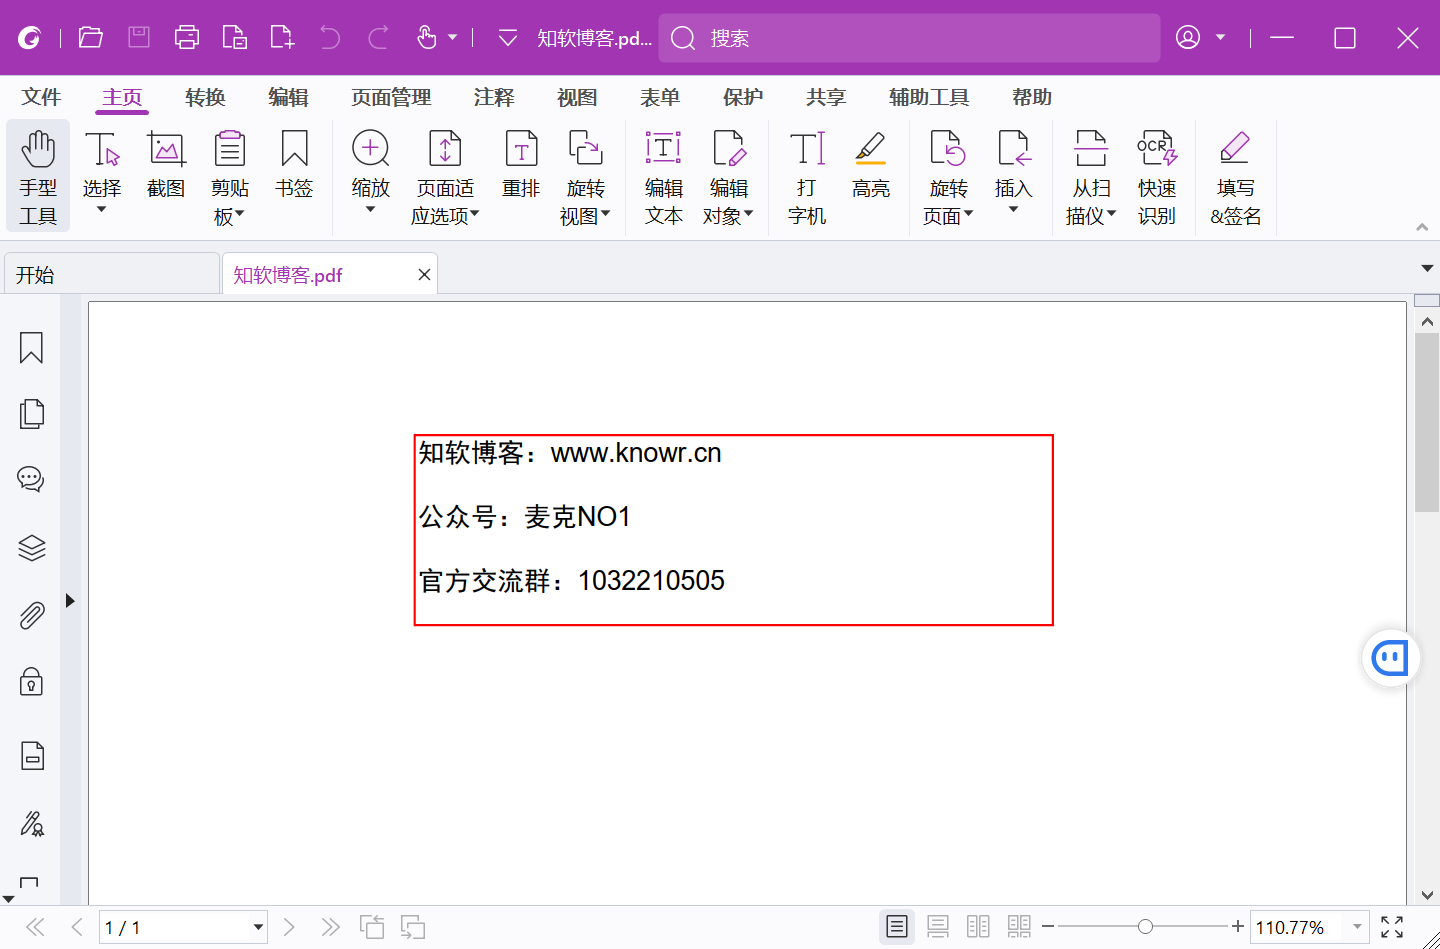Open the security side panel
The height and width of the screenshot is (949, 1440).
click(31, 682)
